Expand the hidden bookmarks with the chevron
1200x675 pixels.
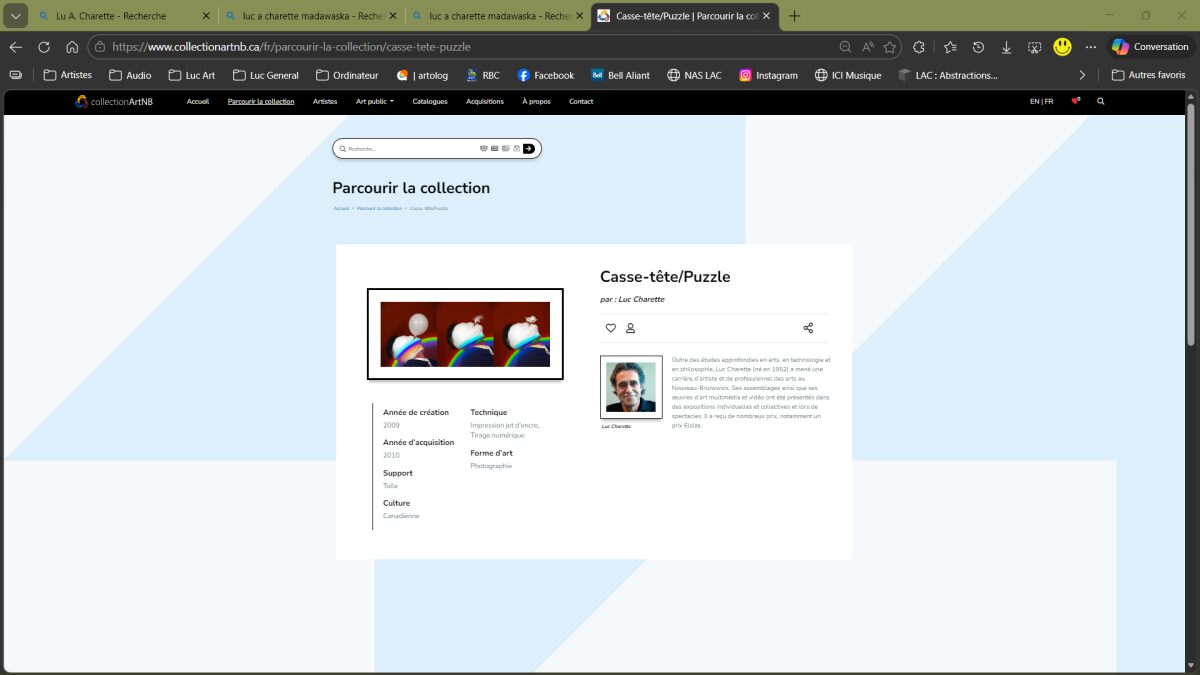coord(1082,74)
